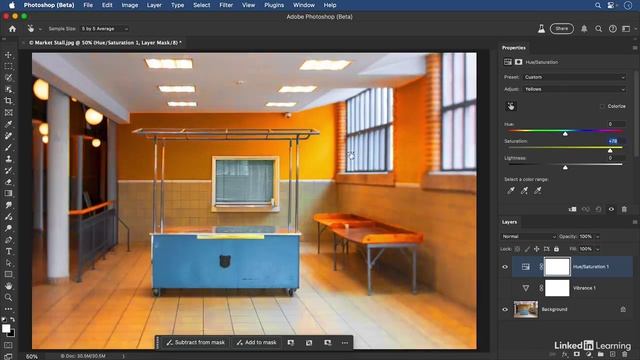Clip adjustment to the layer below

pyautogui.click(x=573, y=209)
